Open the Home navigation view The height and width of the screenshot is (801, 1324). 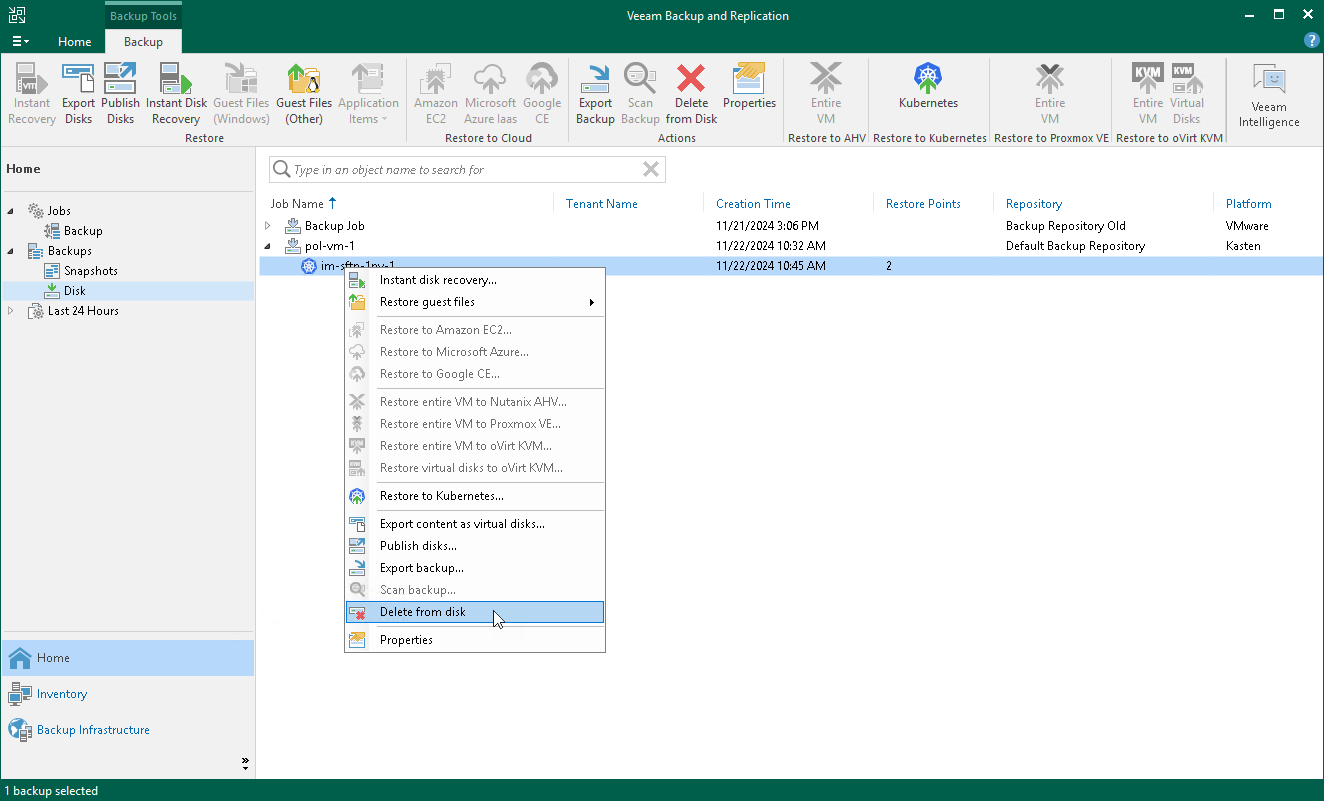127,658
